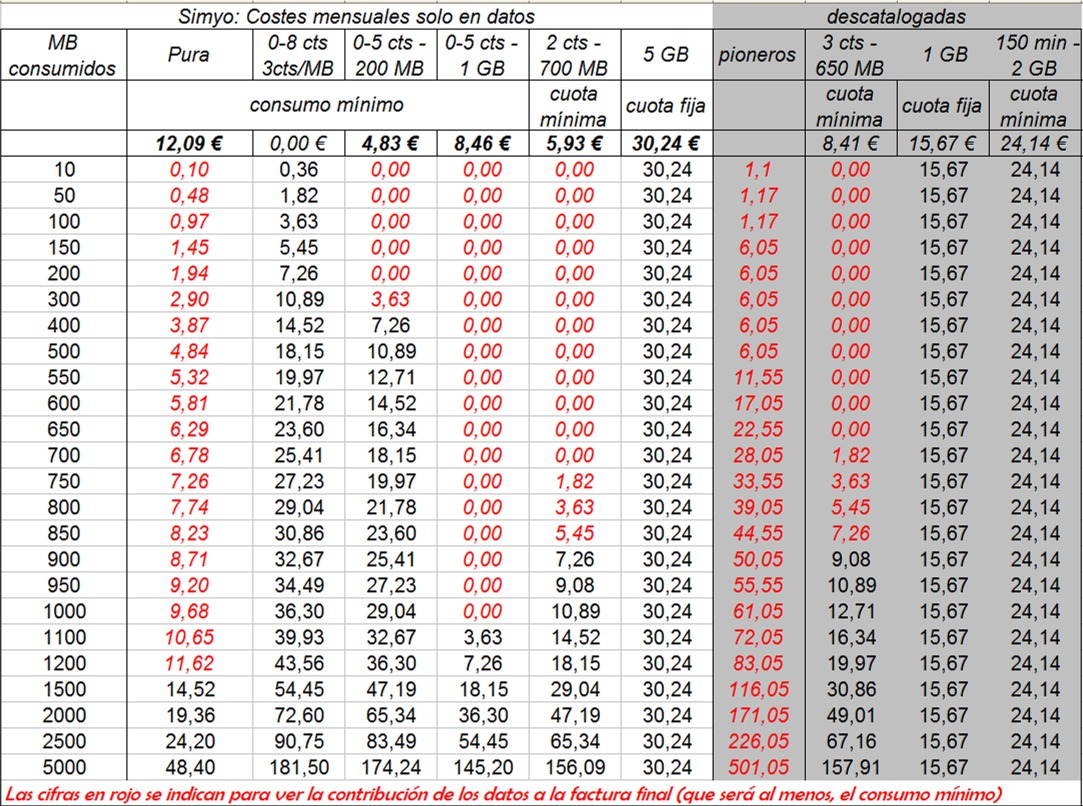The image size is (1083, 806).
Task: Select the '2 cts - 700 MB' header
Action: coord(574,55)
